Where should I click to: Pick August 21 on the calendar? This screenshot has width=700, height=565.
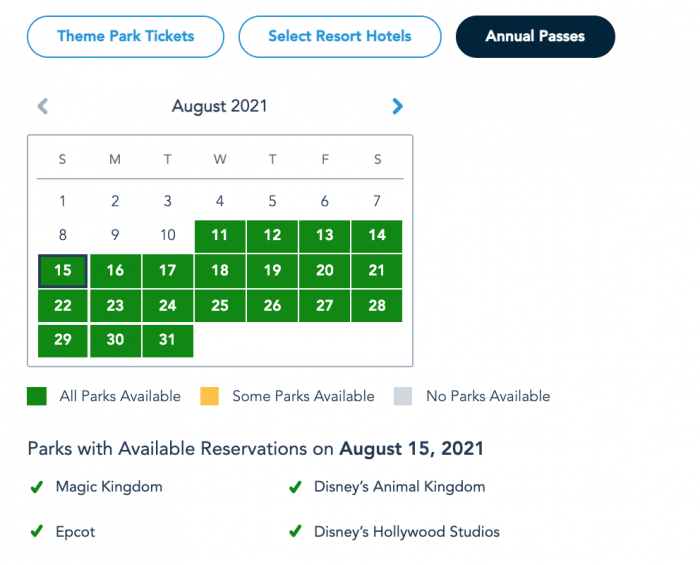click(377, 271)
